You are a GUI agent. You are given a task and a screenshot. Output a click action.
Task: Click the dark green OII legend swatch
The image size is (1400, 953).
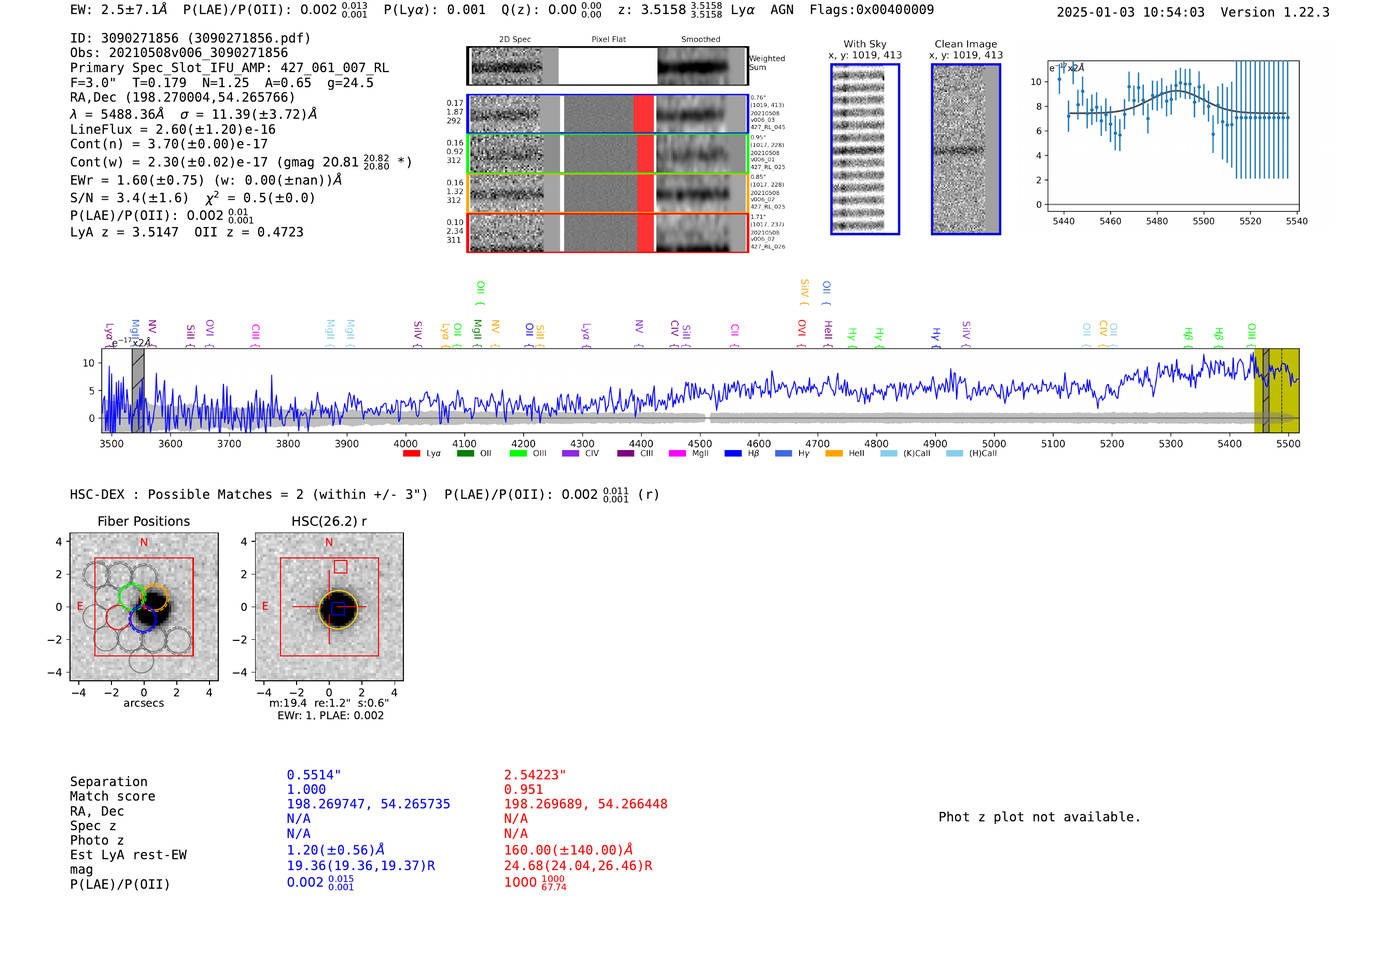[x=464, y=454]
